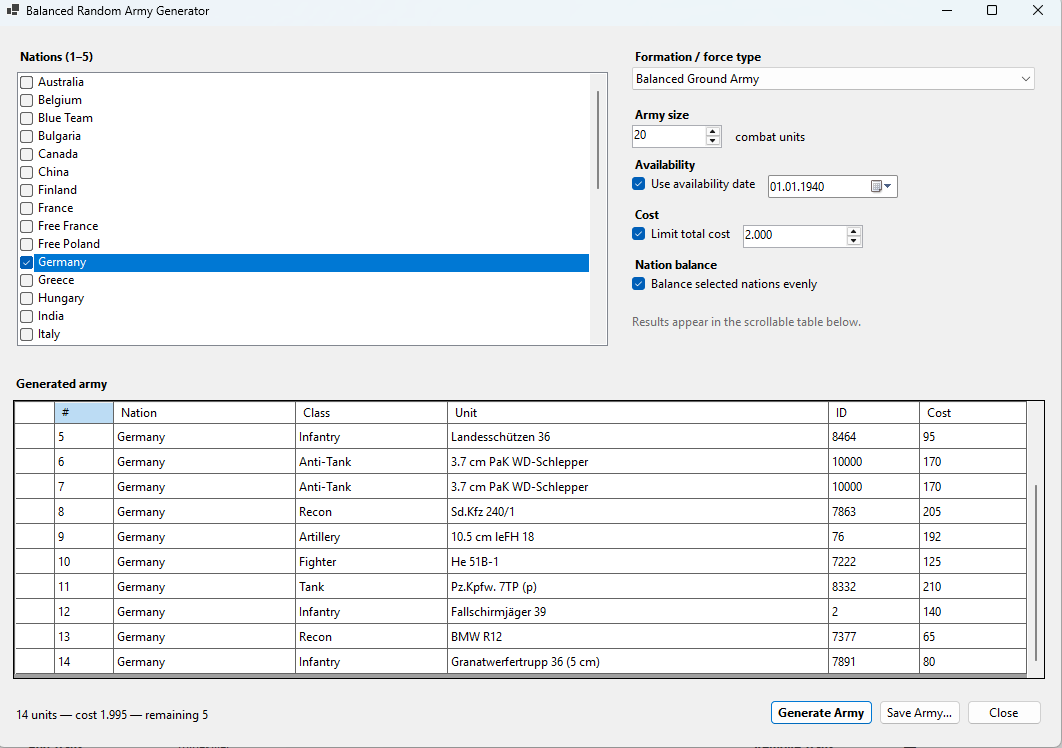
Task: Select 10.5 cm leFH 18 cell
Action: tap(638, 537)
